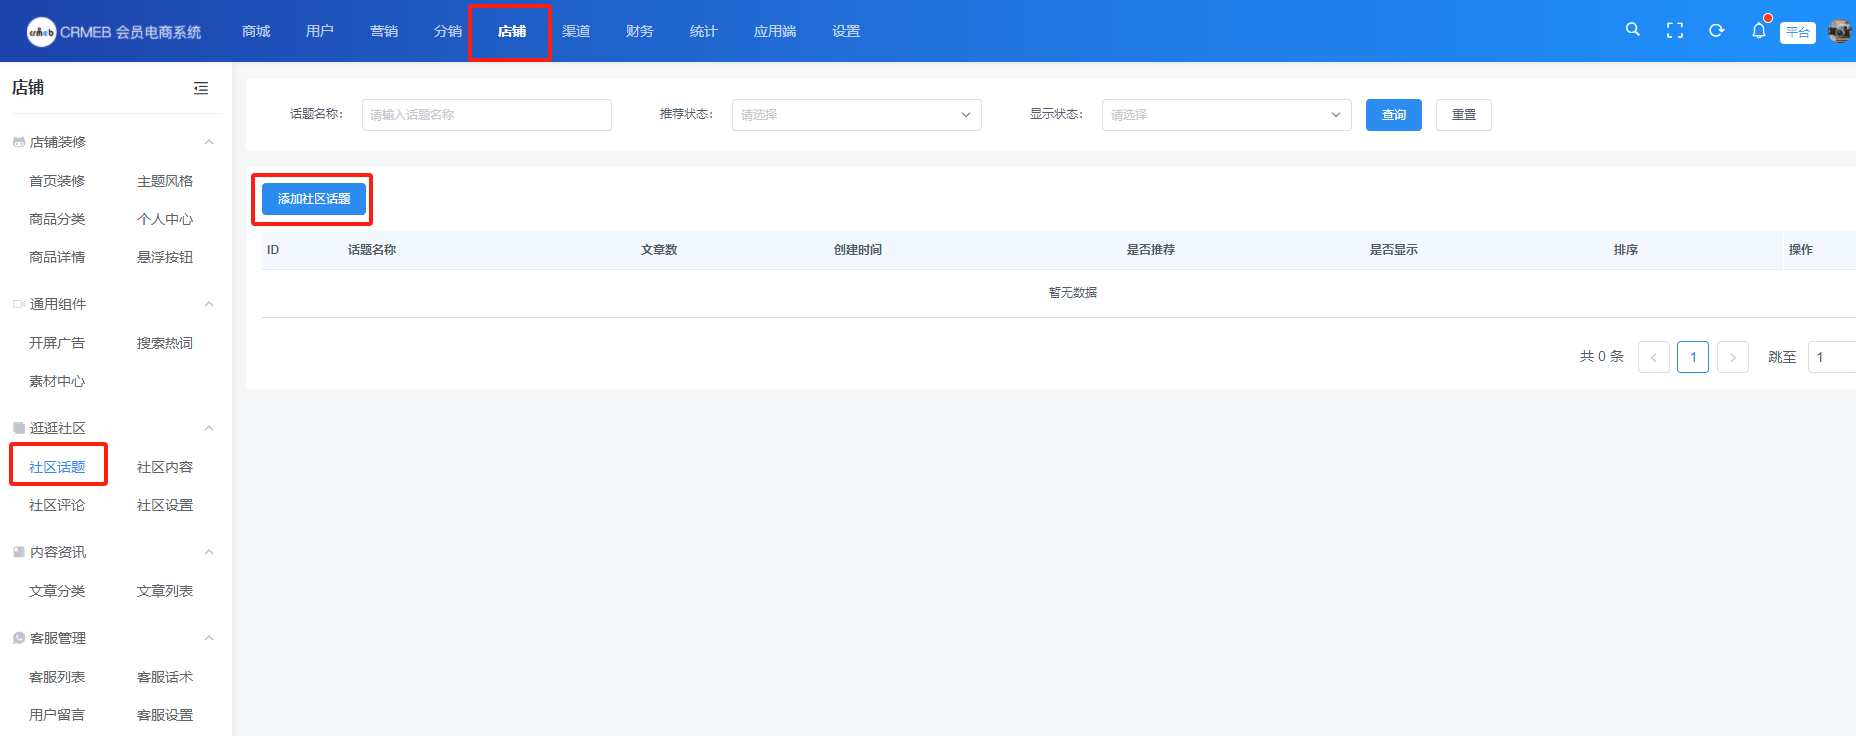Screen dimensions: 1856x736
Task: Click the refresh page icon
Action: point(1716,31)
